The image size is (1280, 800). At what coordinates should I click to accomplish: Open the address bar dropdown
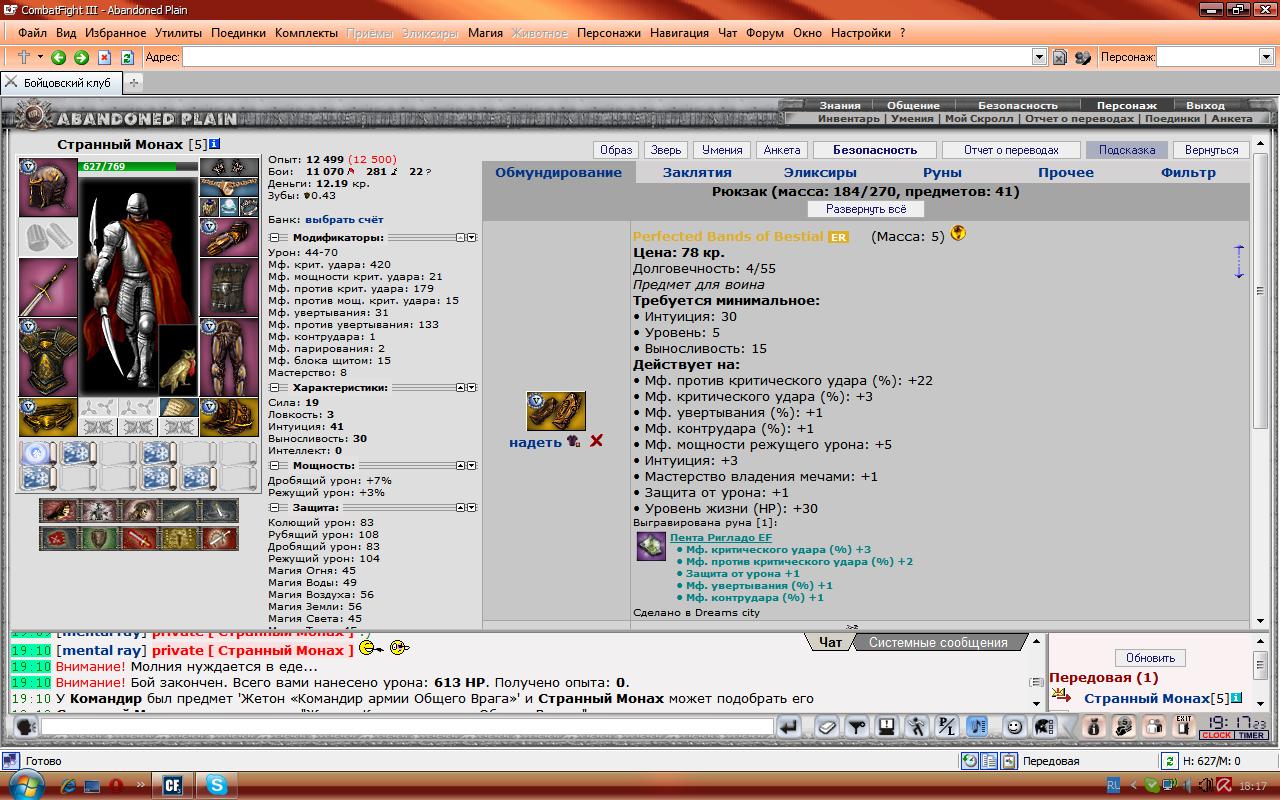1039,58
